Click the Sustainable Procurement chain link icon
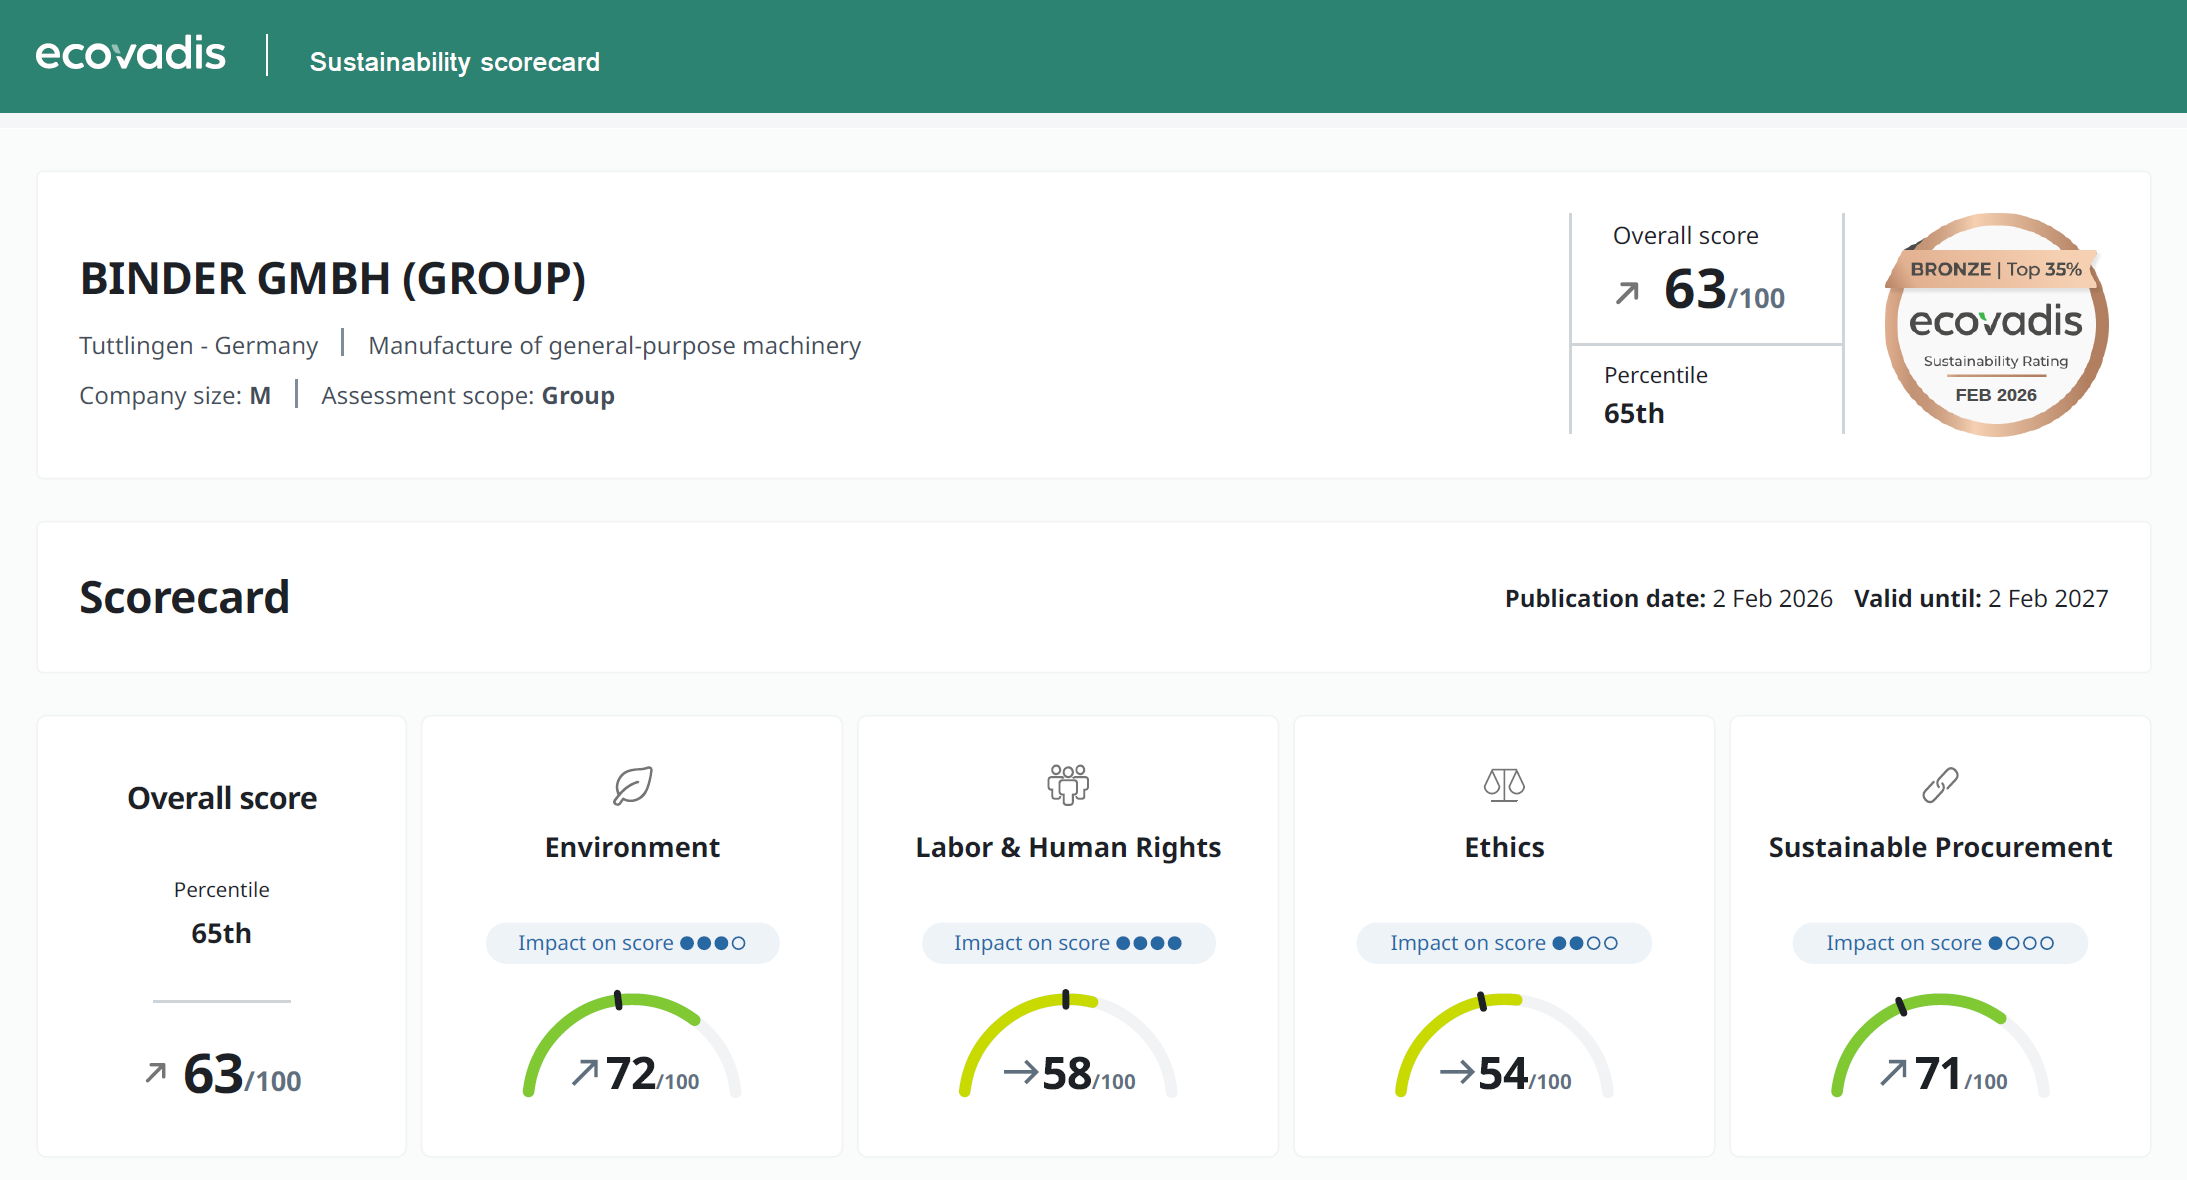This screenshot has width=2187, height=1180. [1940, 785]
